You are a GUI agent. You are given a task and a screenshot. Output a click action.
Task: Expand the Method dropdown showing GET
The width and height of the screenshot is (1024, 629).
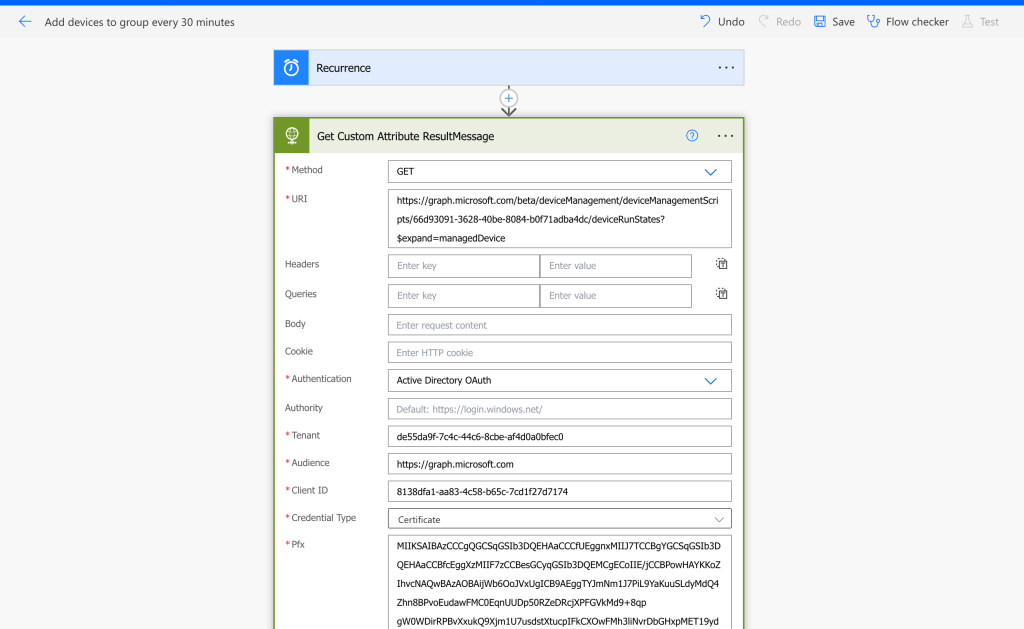pos(559,172)
